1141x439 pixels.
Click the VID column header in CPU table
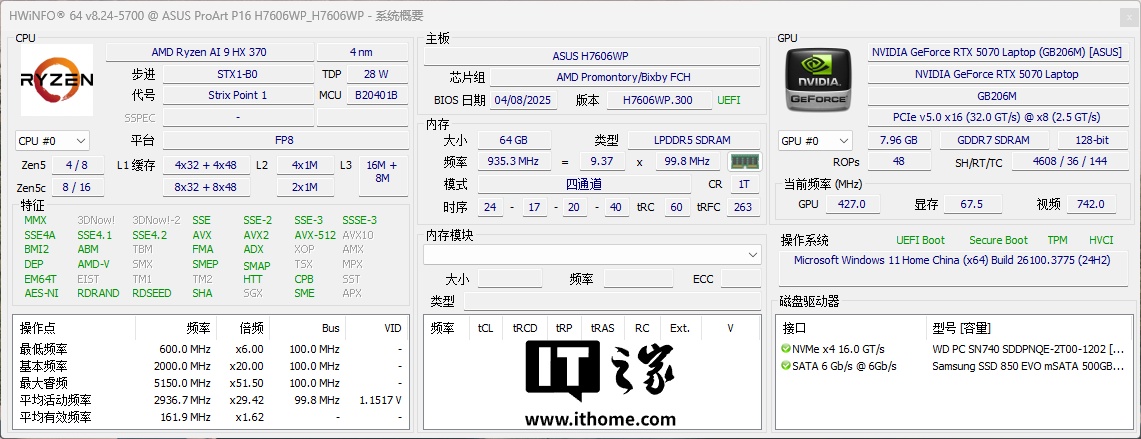click(x=392, y=328)
